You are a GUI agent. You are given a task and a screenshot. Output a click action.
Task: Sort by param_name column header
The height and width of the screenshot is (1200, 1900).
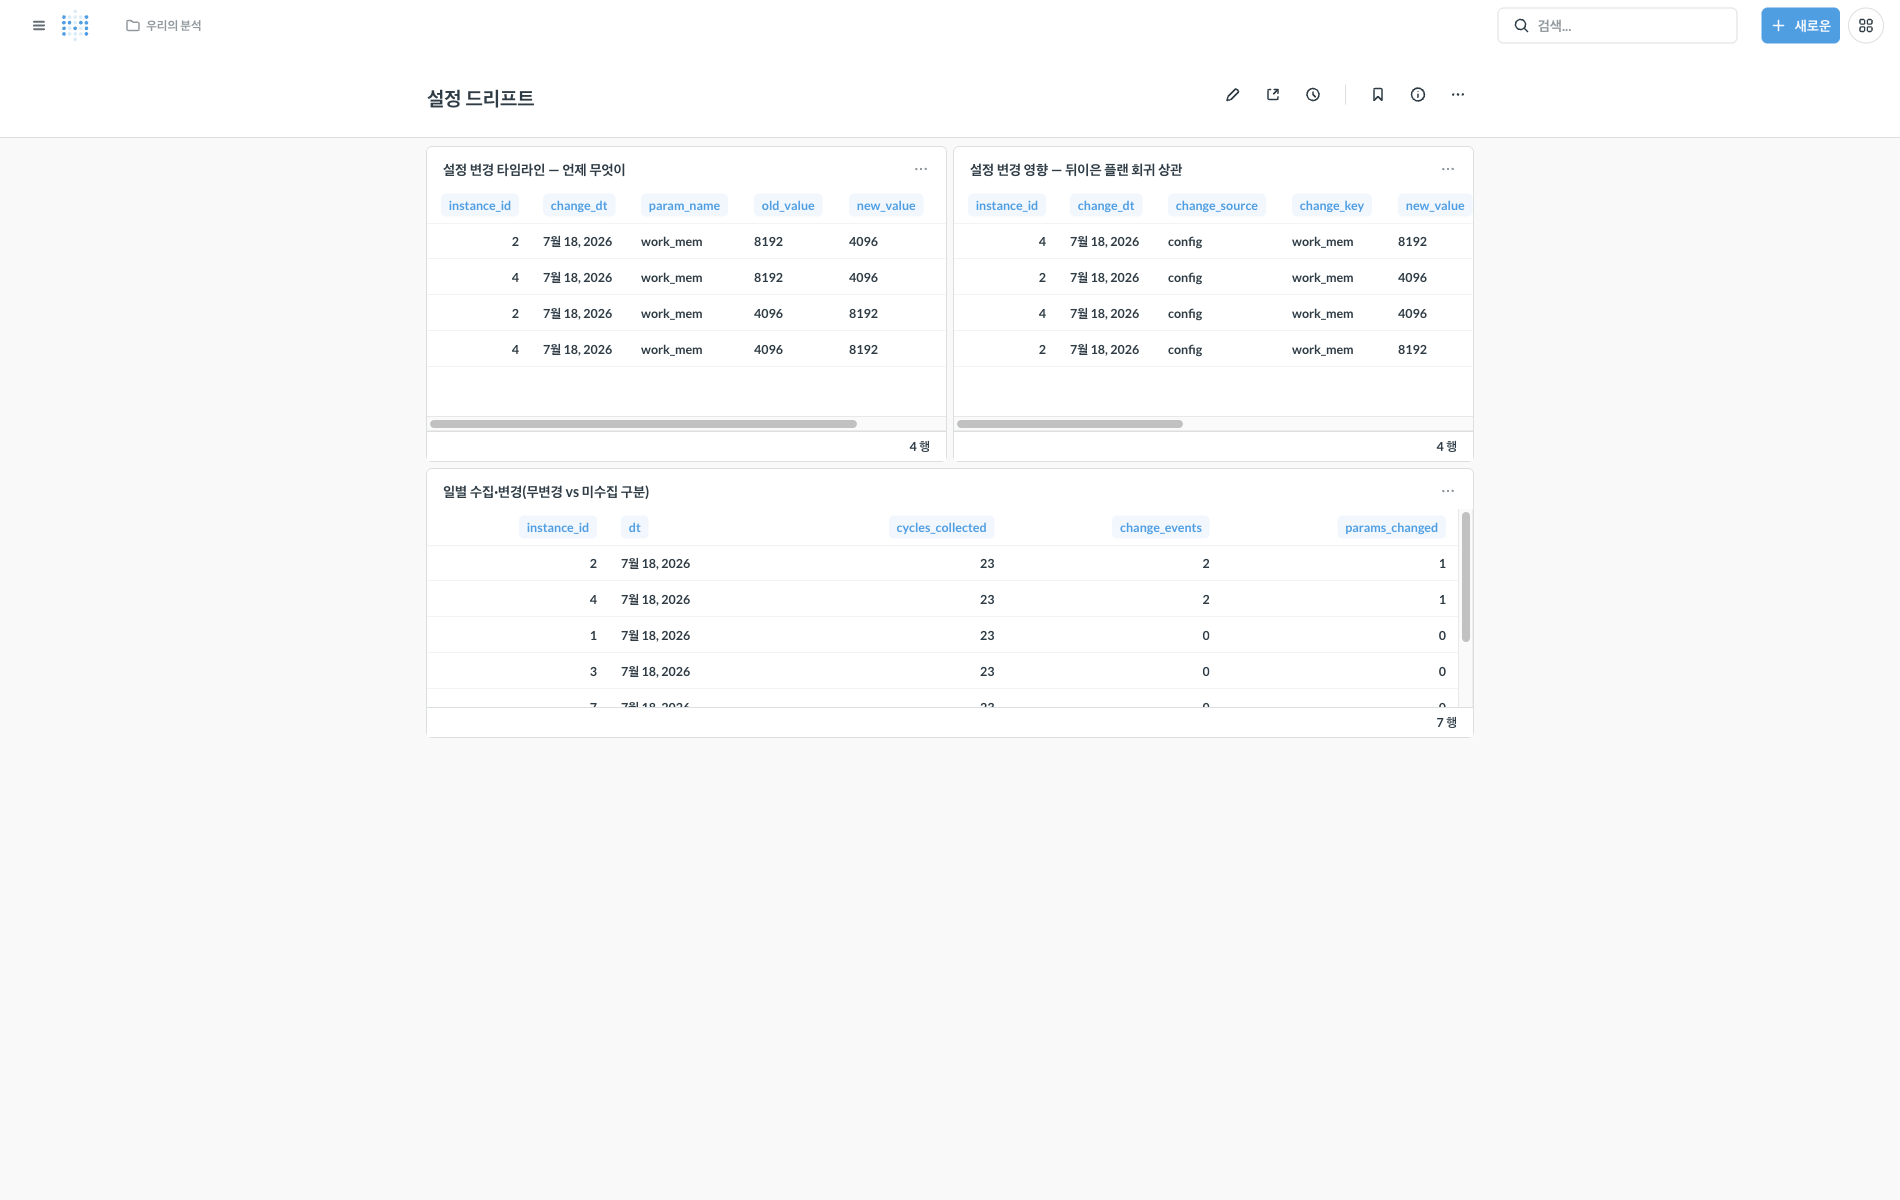click(684, 206)
